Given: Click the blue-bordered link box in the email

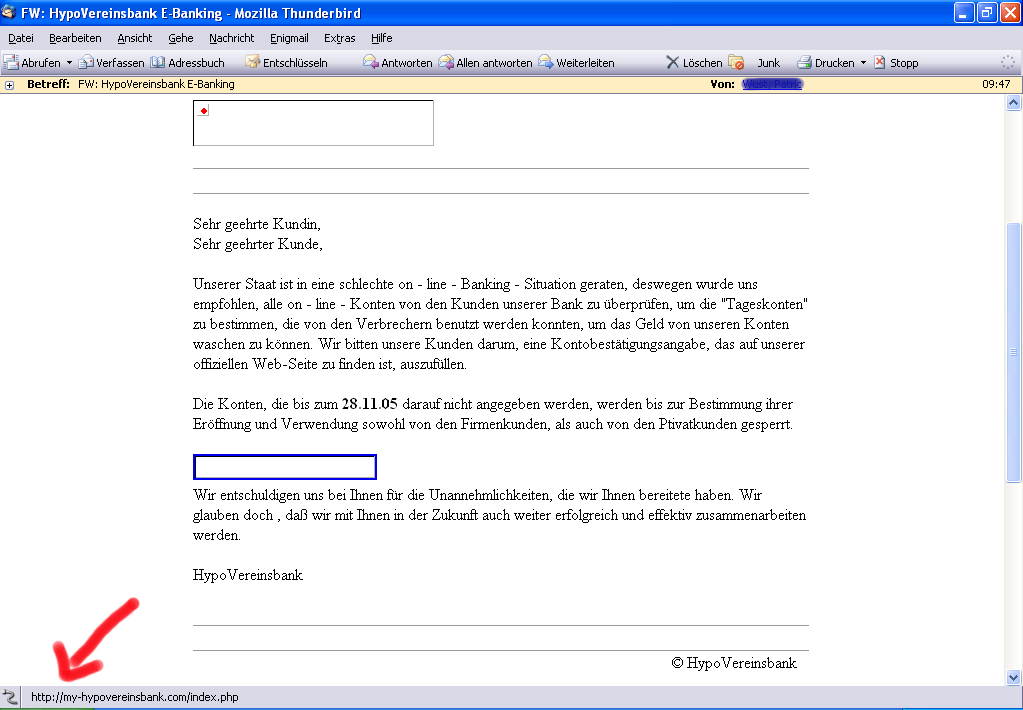Looking at the screenshot, I should tap(285, 467).
